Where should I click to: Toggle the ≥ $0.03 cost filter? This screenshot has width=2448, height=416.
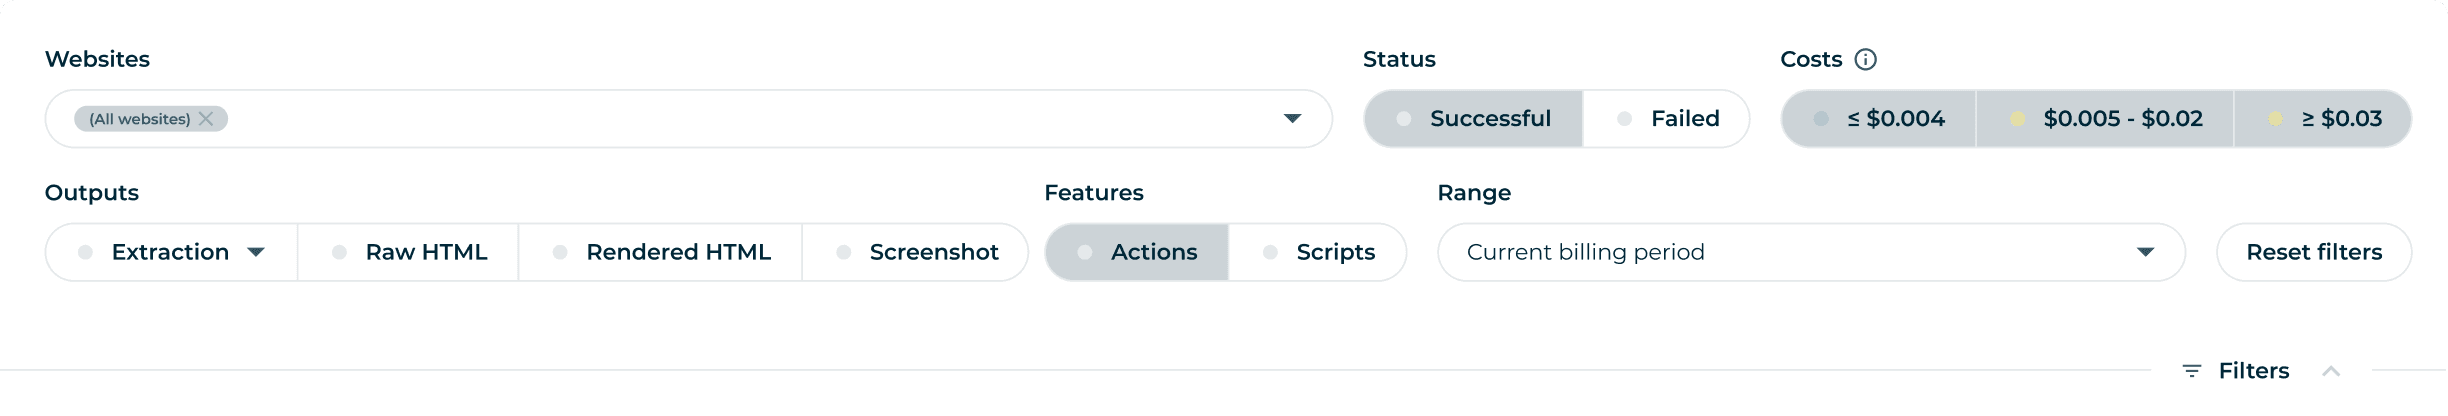point(2324,119)
